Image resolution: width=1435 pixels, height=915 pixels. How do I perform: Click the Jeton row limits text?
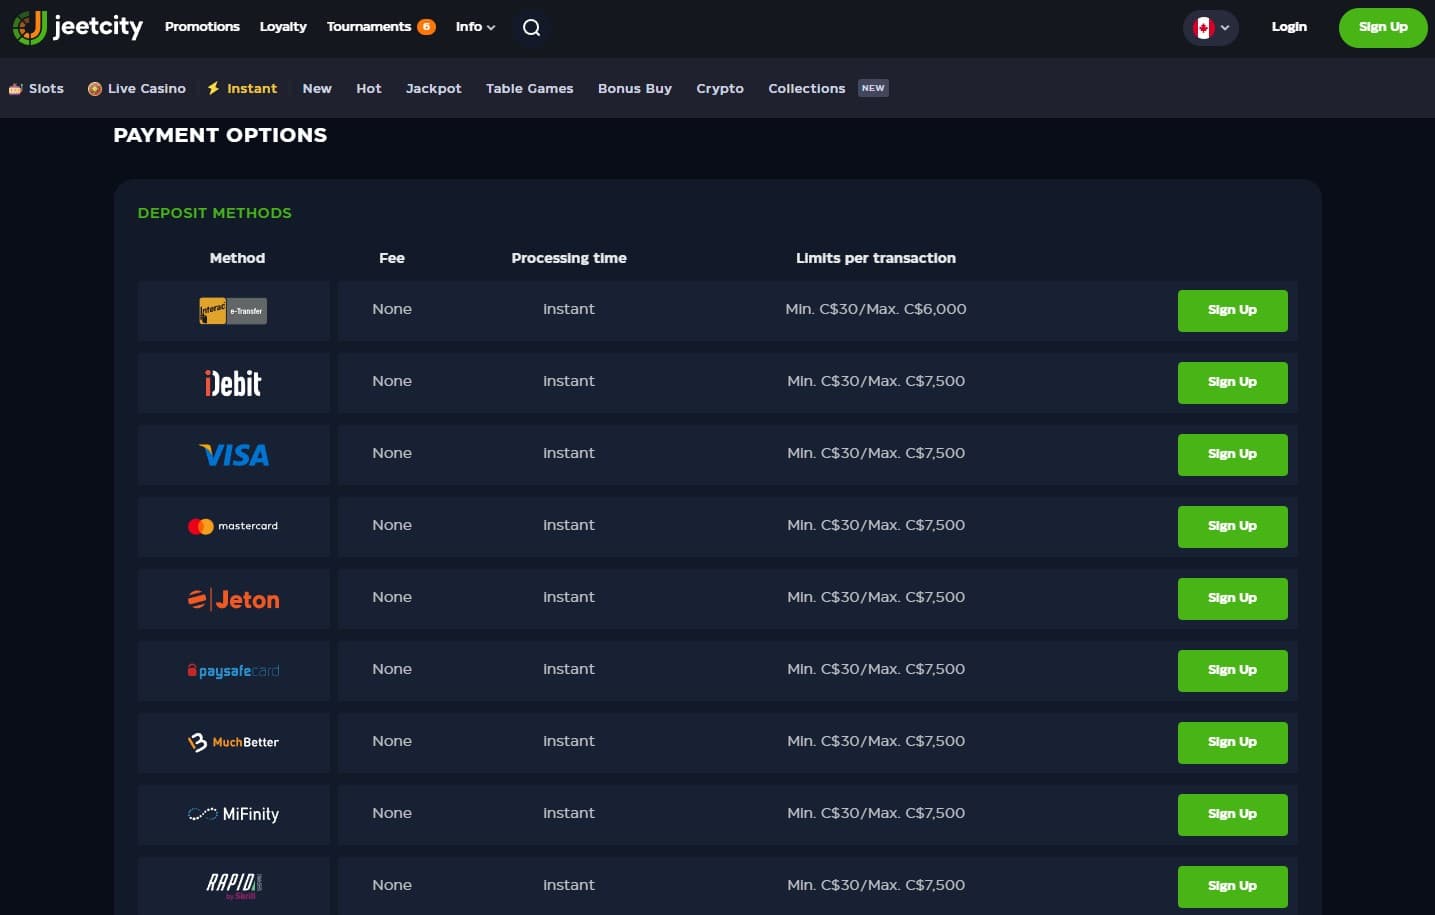point(876,597)
